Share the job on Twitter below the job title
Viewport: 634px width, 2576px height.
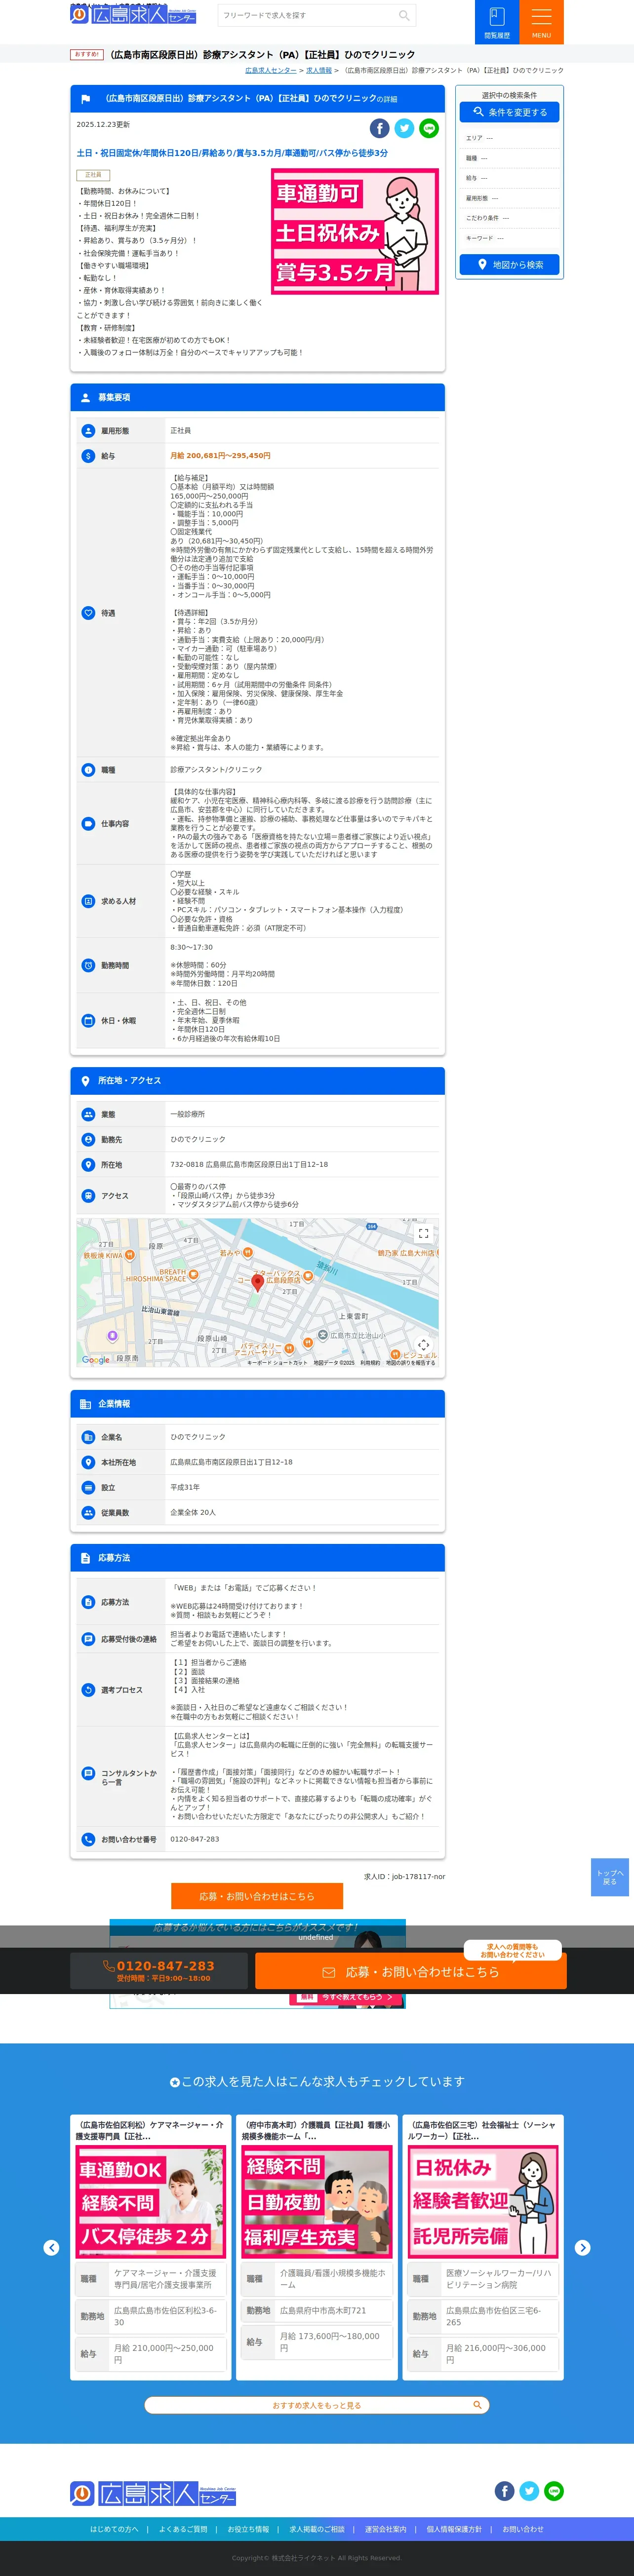(x=404, y=128)
